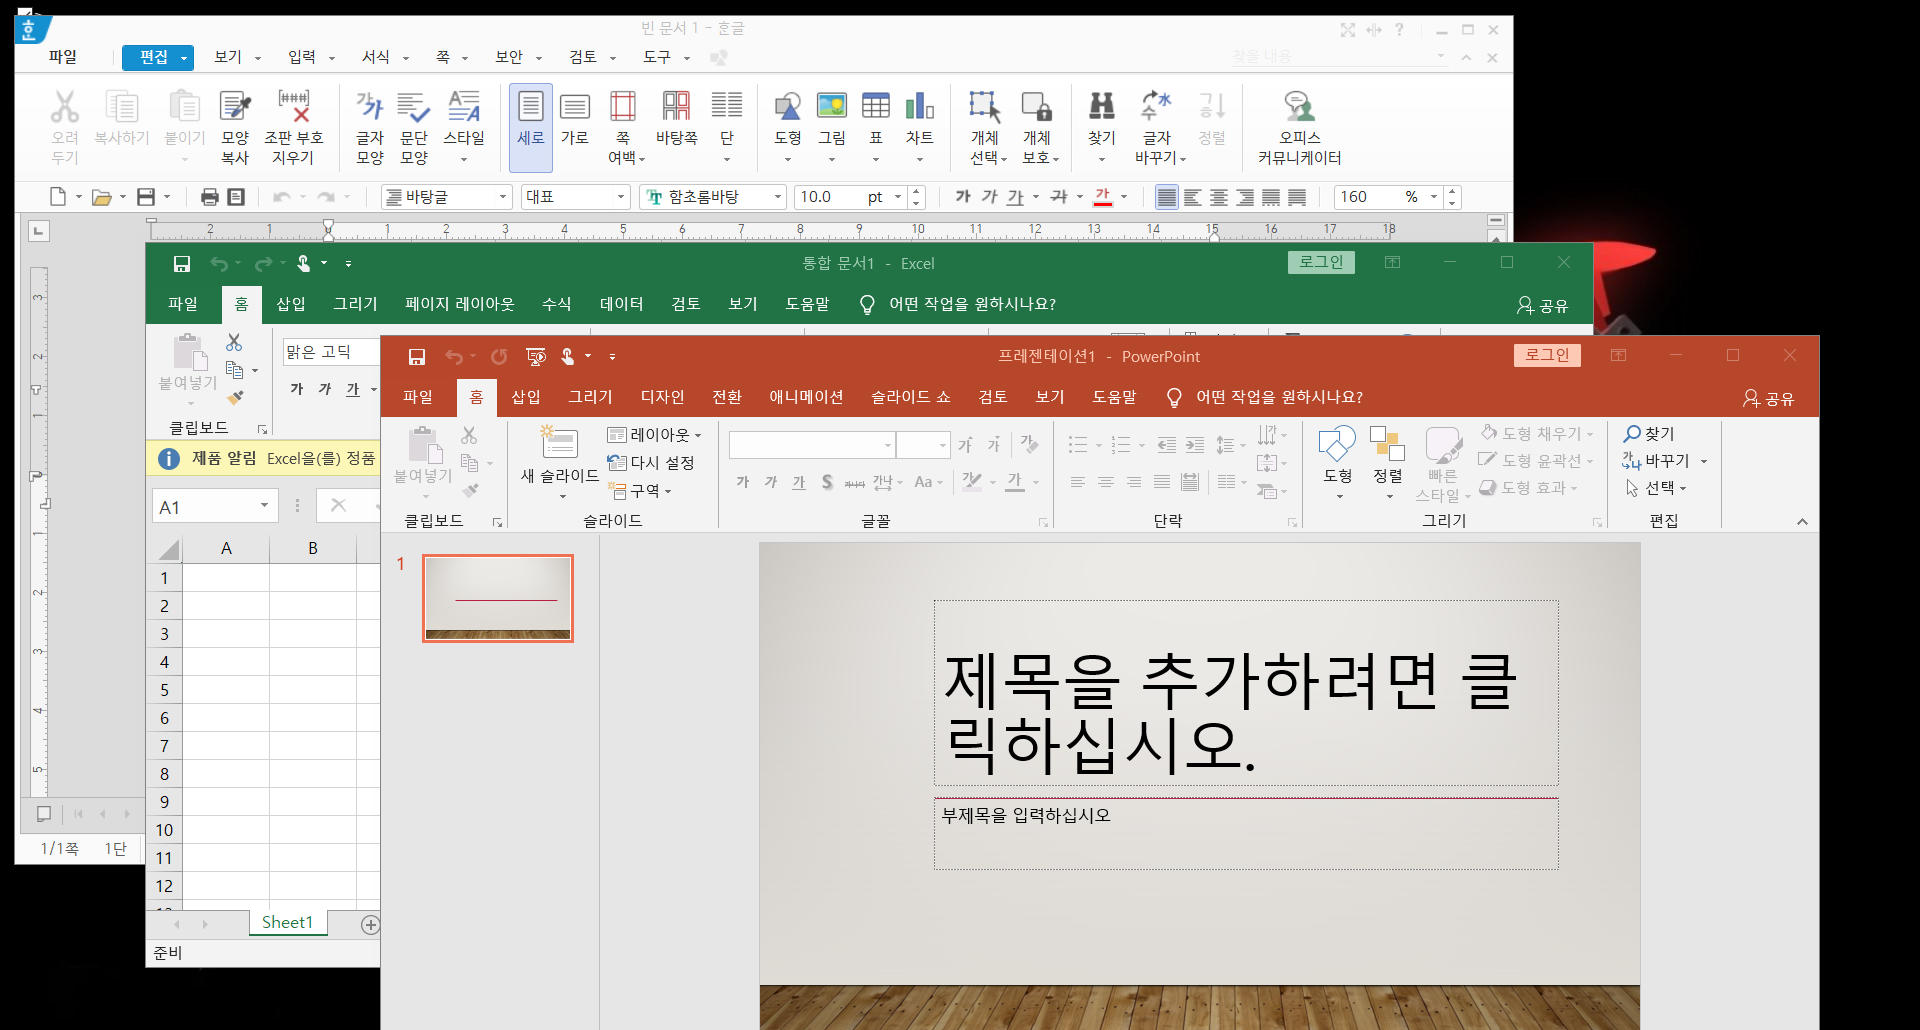Click the save icon in Excel title bar

coord(182,264)
